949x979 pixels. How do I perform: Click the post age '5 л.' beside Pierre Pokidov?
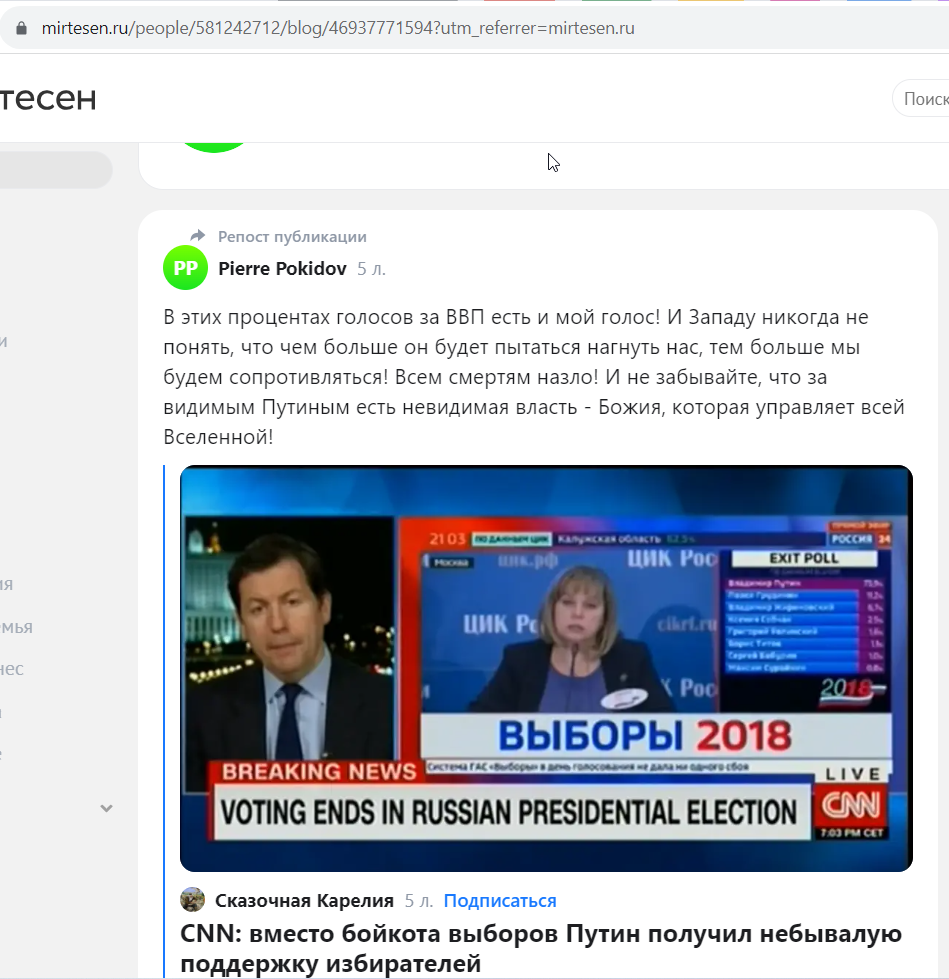[x=371, y=269]
